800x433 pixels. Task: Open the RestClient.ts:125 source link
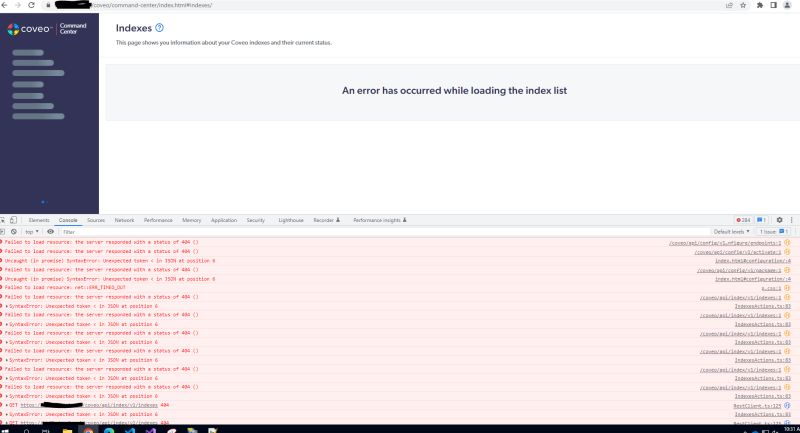(757, 405)
